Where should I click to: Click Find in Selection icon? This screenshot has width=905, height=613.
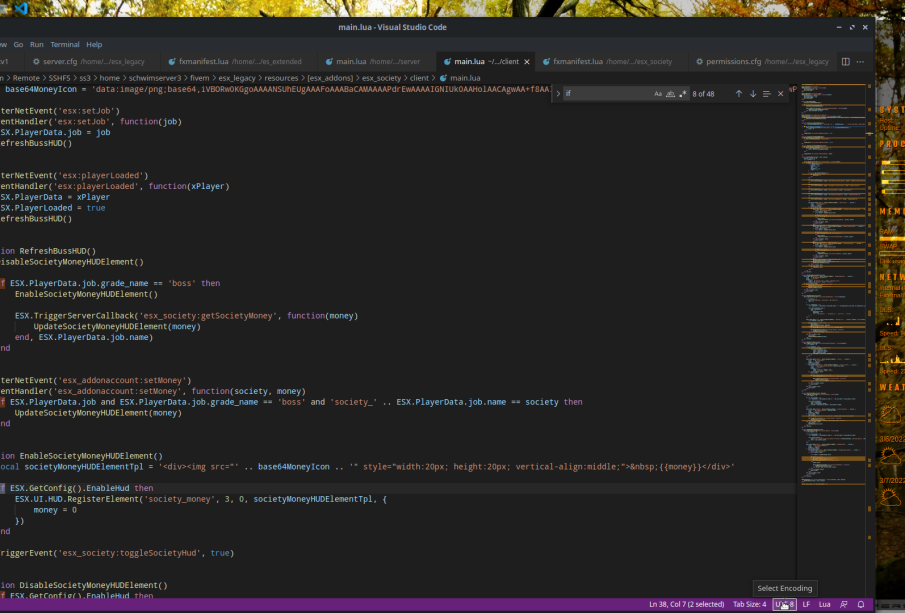pyautogui.click(x=766, y=93)
